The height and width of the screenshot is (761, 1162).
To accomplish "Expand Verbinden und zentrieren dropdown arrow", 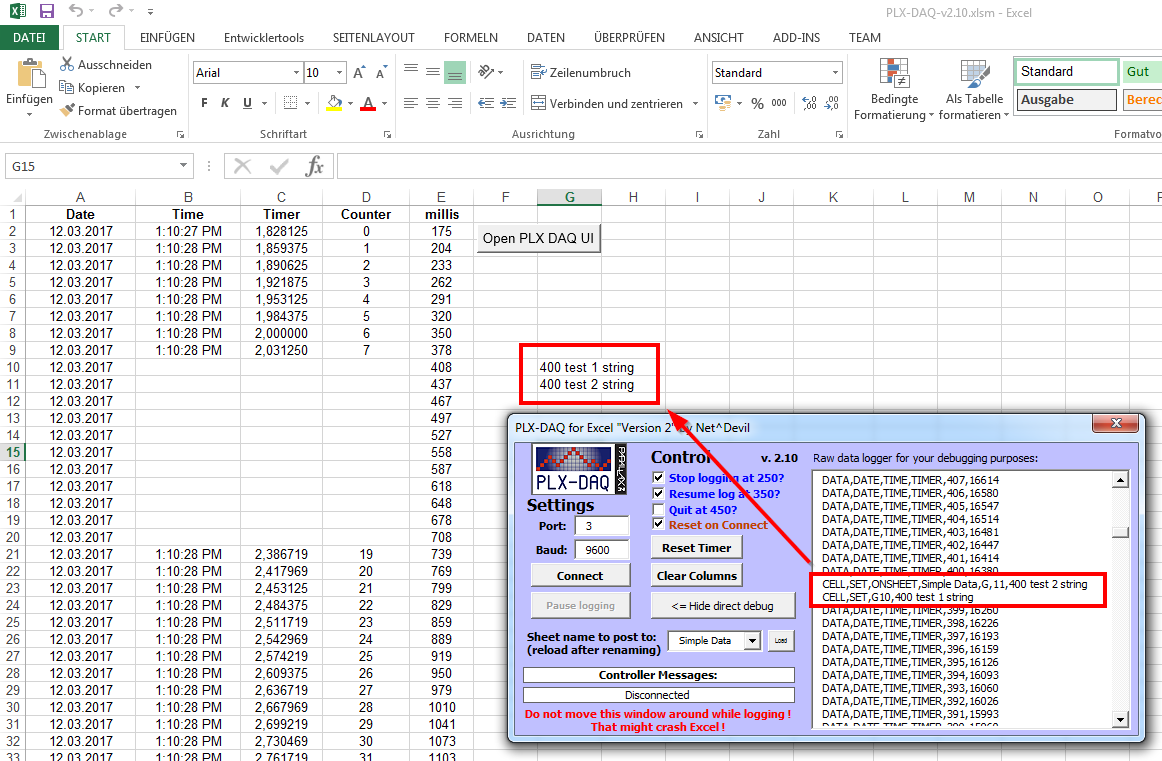I will pos(695,104).
